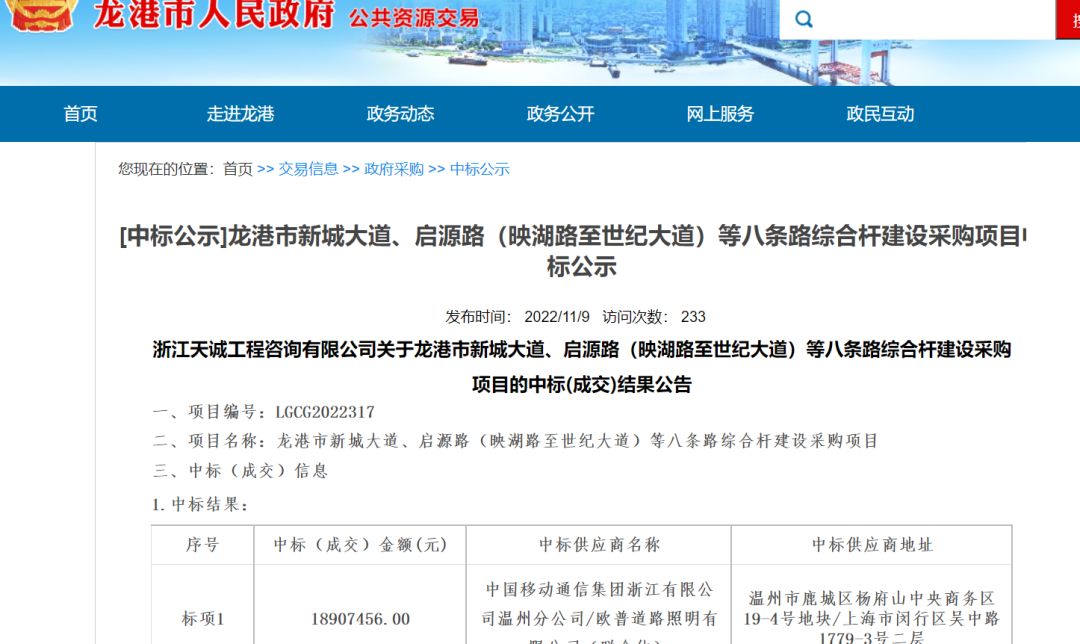
Task: Click the 公共资源交易 header label
Action: pos(416,16)
